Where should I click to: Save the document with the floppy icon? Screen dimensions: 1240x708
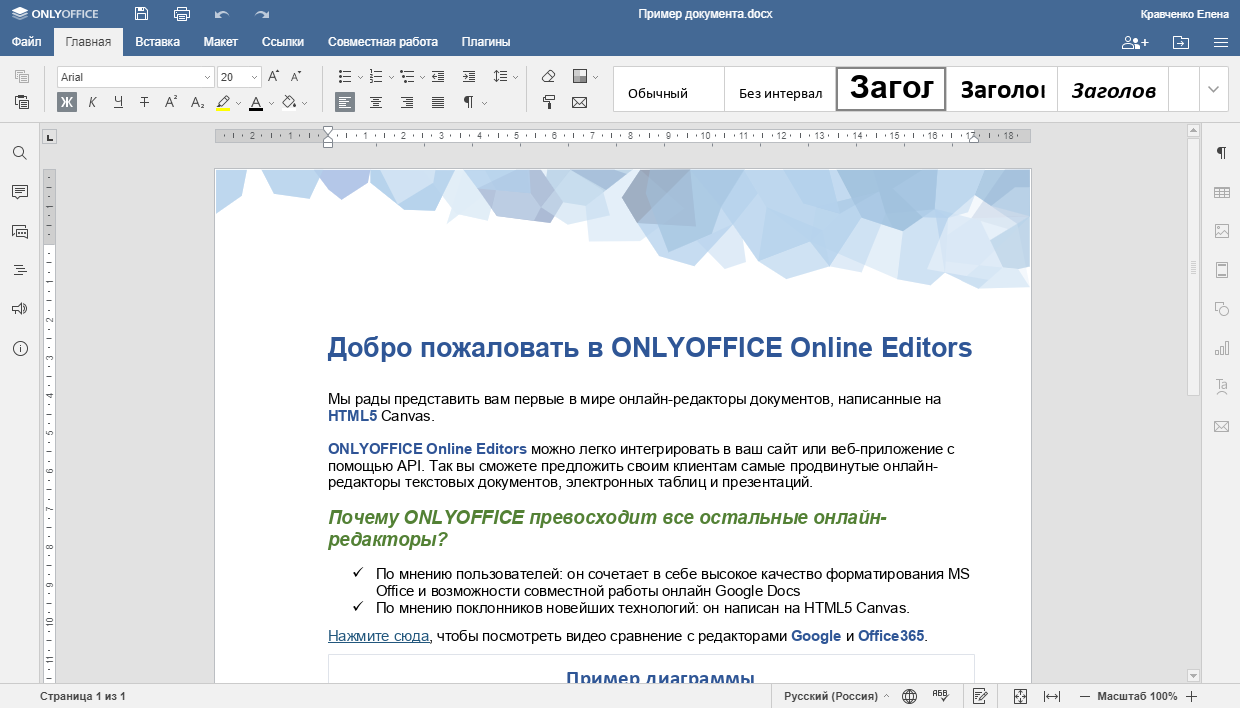(142, 14)
